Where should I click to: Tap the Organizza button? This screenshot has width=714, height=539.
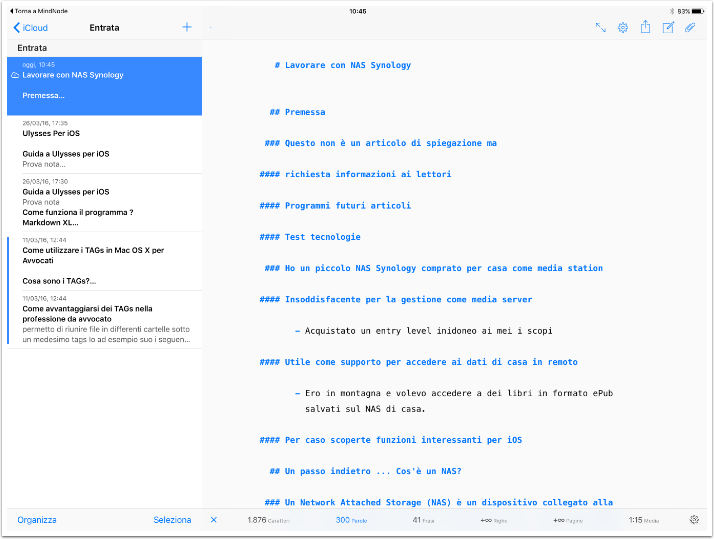pyautogui.click(x=37, y=520)
